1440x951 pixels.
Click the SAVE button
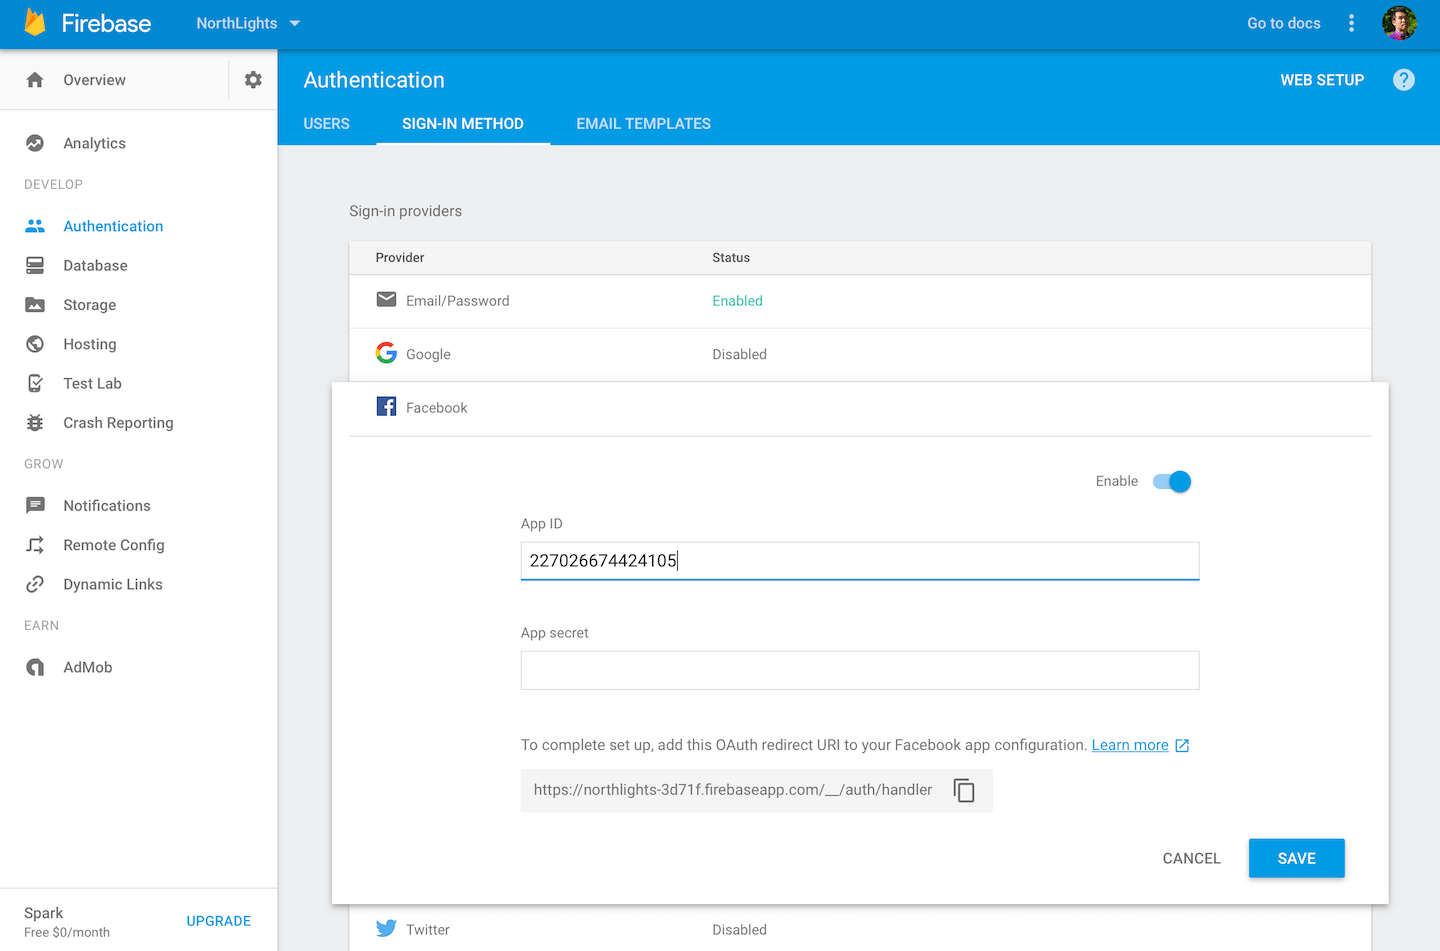(1296, 858)
